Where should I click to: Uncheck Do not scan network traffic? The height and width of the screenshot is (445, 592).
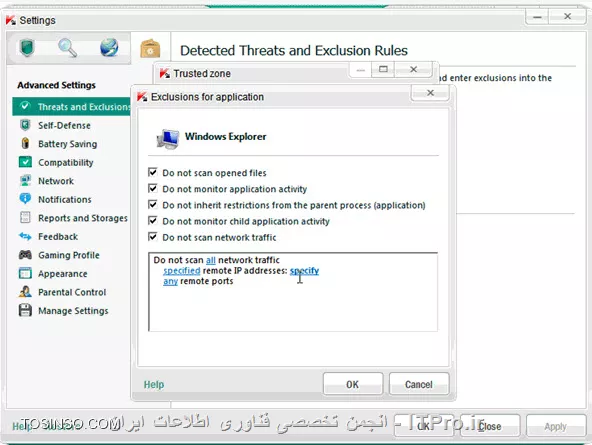coord(153,237)
